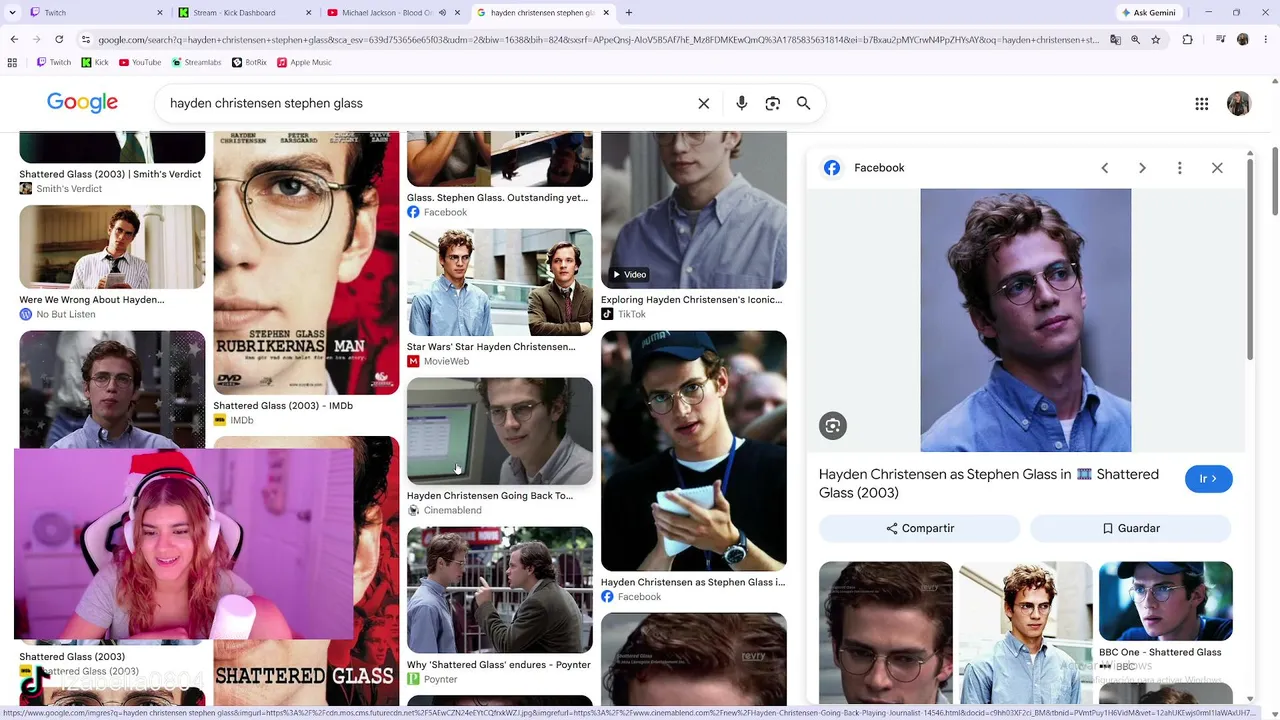The image size is (1280, 720).
Task: Switch to the Stream - Kick Dashboard tab
Action: [x=245, y=13]
